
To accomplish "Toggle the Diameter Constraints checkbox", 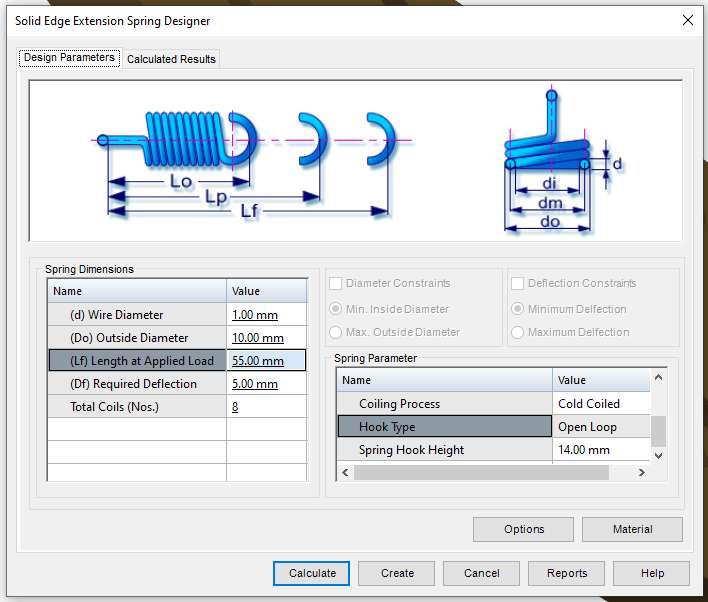I will [335, 283].
